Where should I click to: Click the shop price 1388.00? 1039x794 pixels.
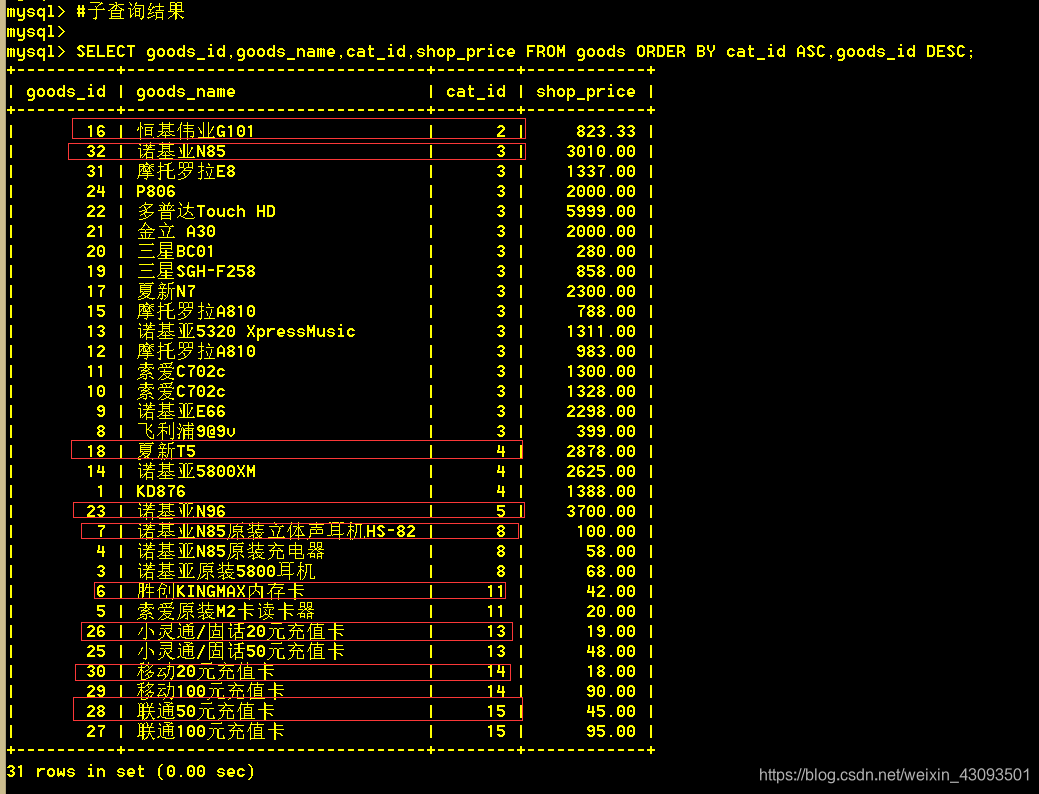coord(601,491)
